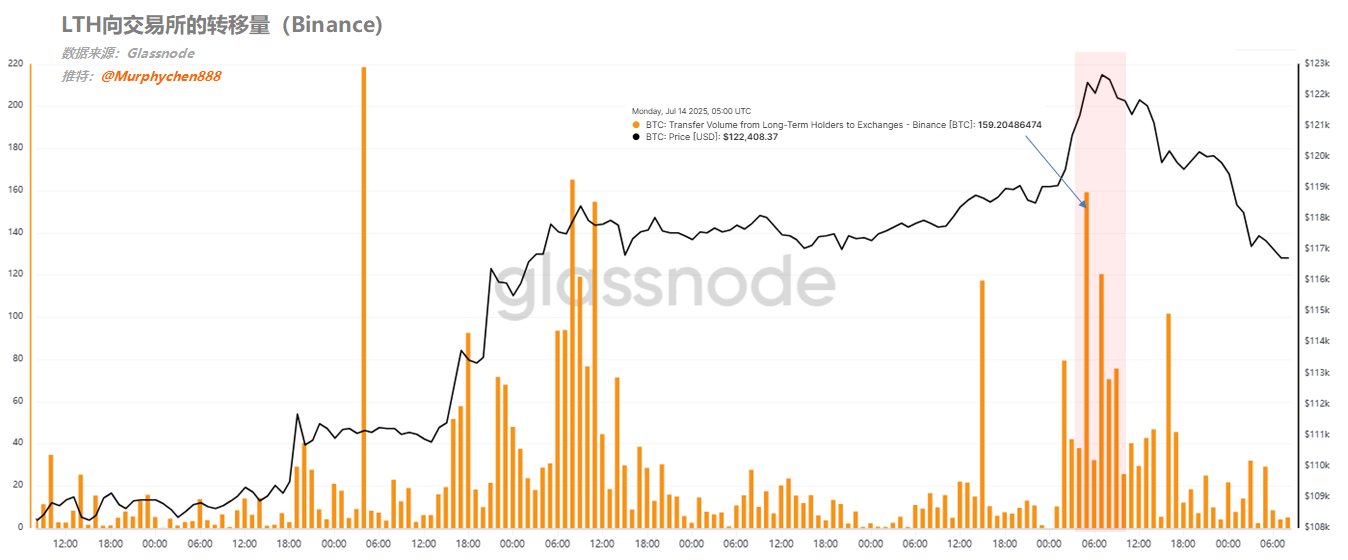
Task: Click the 220 label on left axis
Action: pyautogui.click(x=14, y=63)
